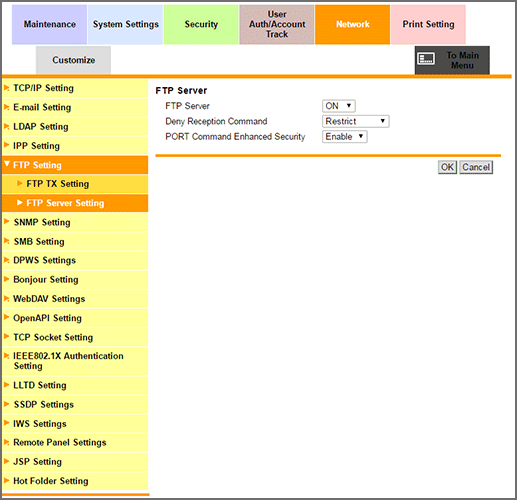Viewport: 517px width, 500px height.
Task: Open the FTP Server ON dropdown
Action: tap(339, 106)
